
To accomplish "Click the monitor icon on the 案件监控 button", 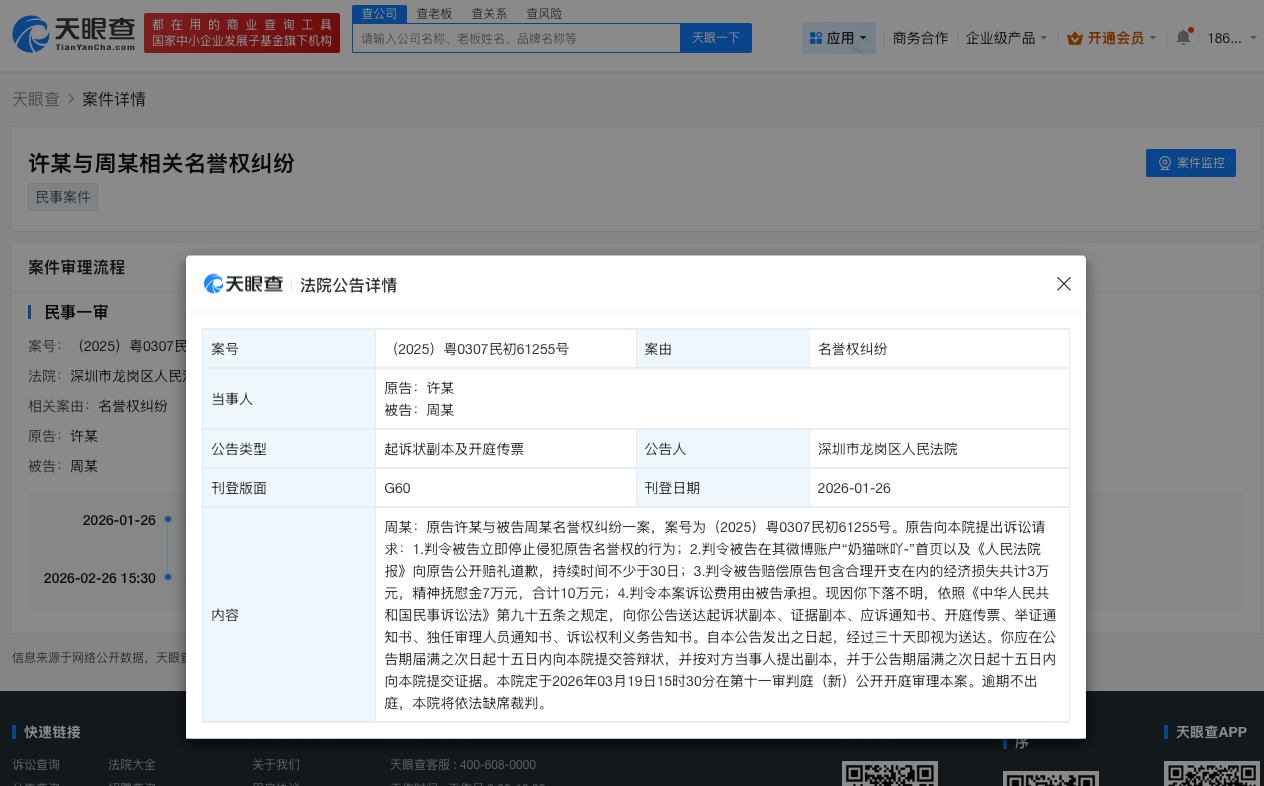I will pos(1166,163).
